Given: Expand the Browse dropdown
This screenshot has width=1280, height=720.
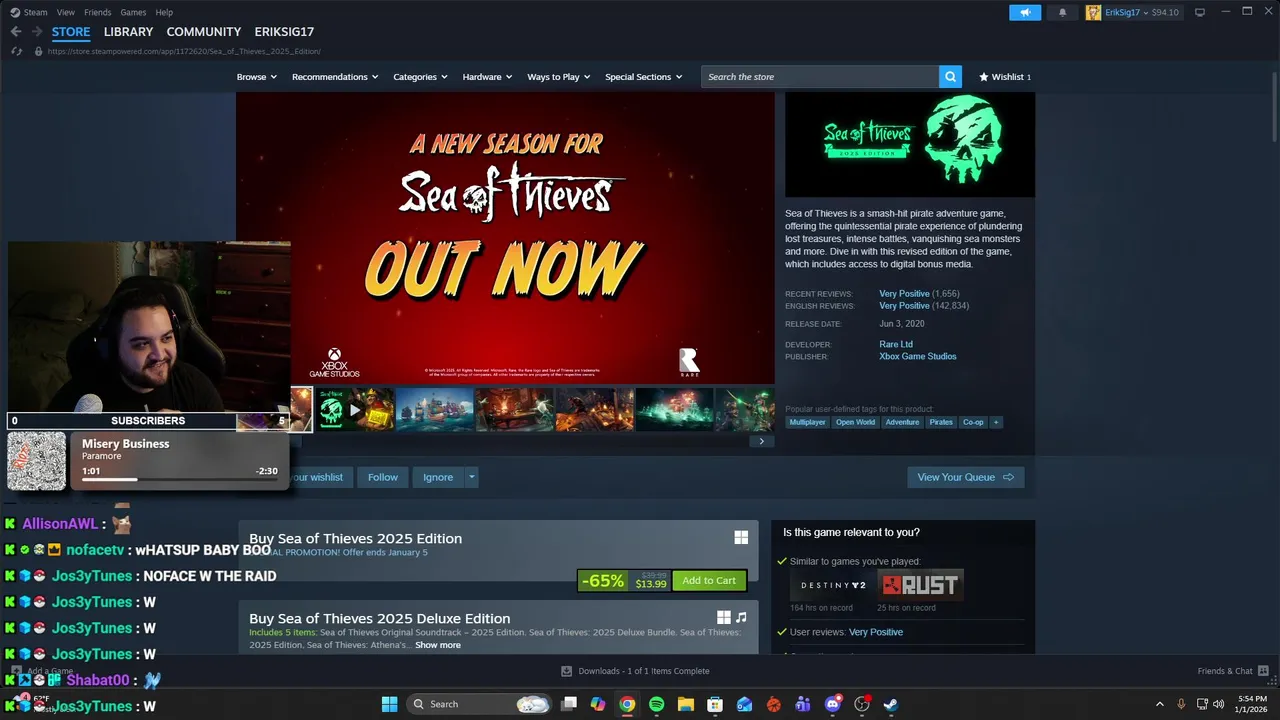Looking at the screenshot, I should 257,77.
